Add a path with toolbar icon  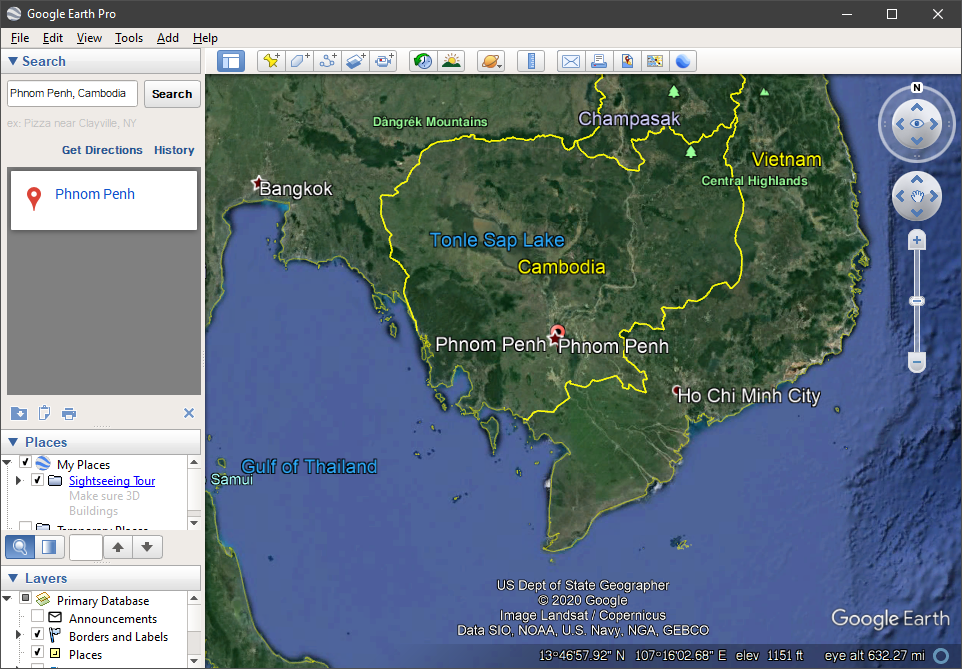click(x=328, y=61)
